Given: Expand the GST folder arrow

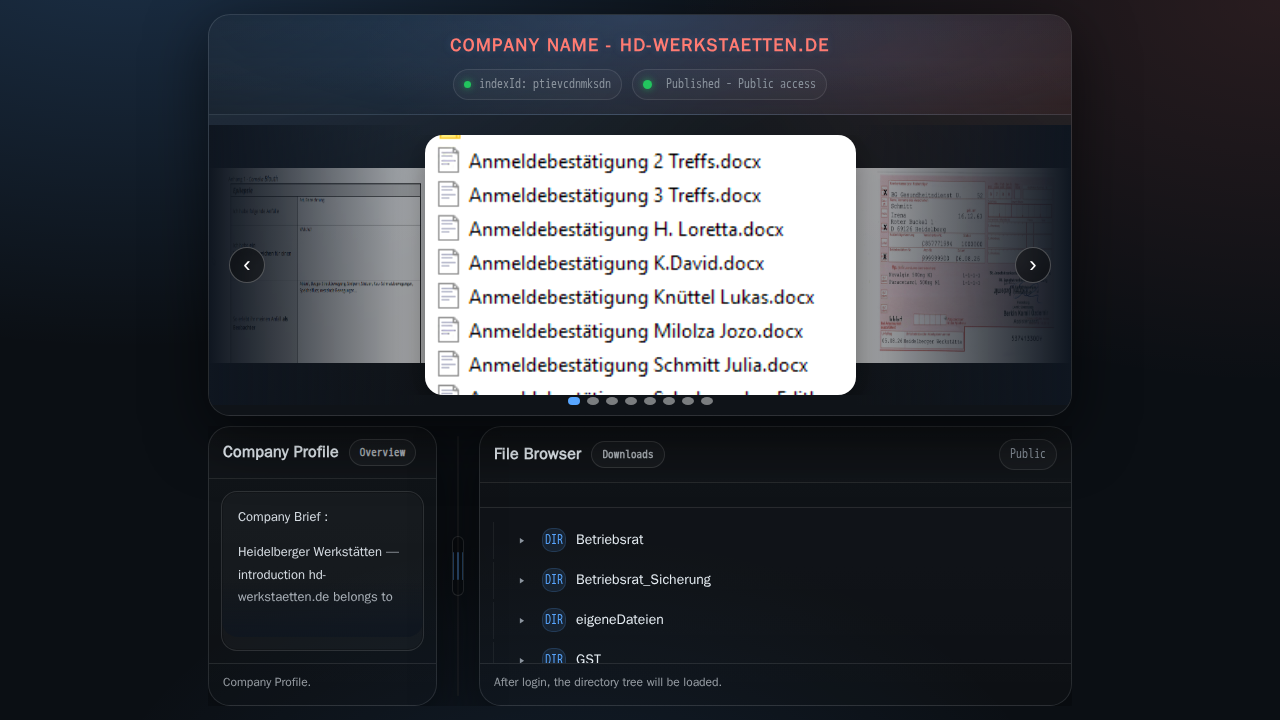Looking at the screenshot, I should pos(522,659).
